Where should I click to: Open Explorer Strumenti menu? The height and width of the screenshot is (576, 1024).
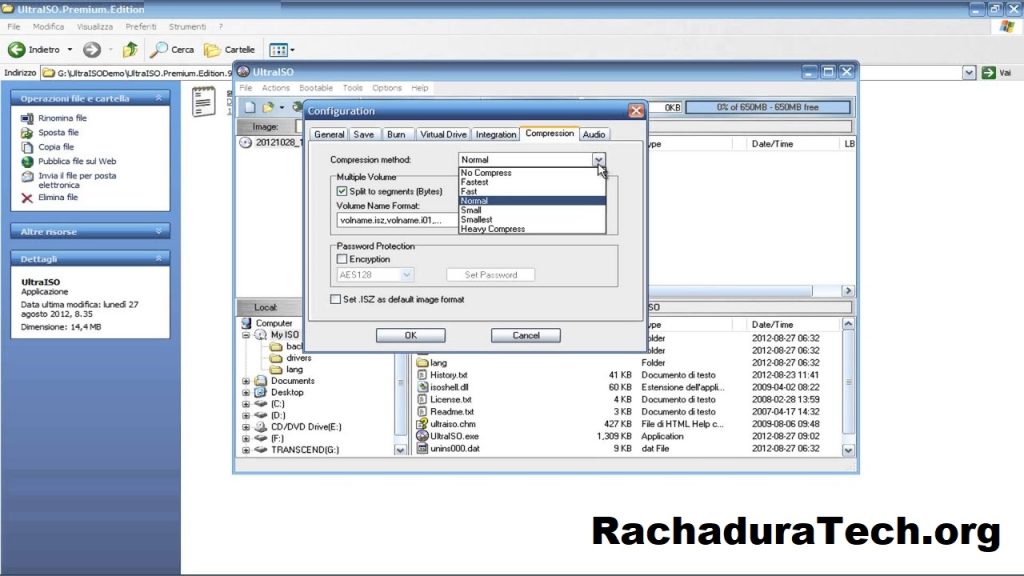187,27
